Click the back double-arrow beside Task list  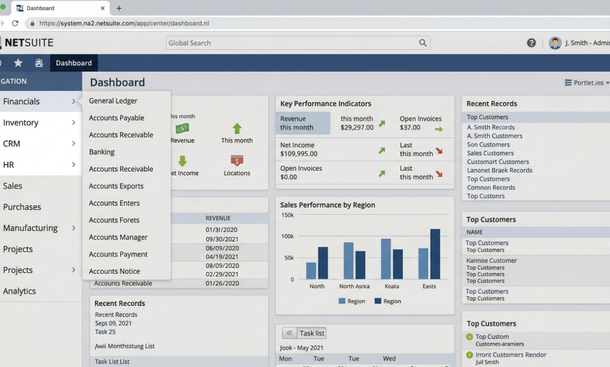point(289,333)
